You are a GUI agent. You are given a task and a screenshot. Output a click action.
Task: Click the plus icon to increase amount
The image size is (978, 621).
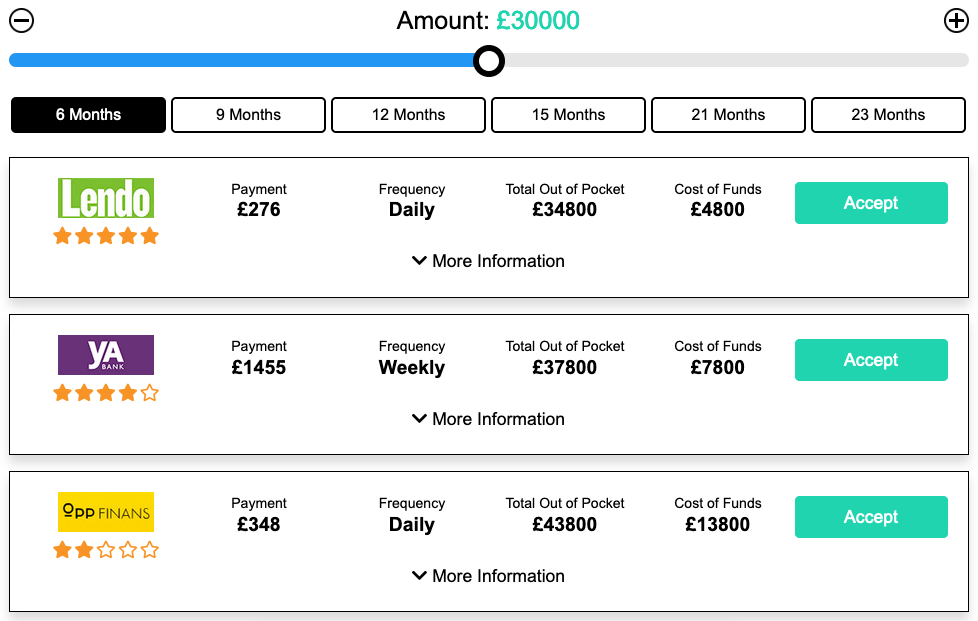pos(956,21)
